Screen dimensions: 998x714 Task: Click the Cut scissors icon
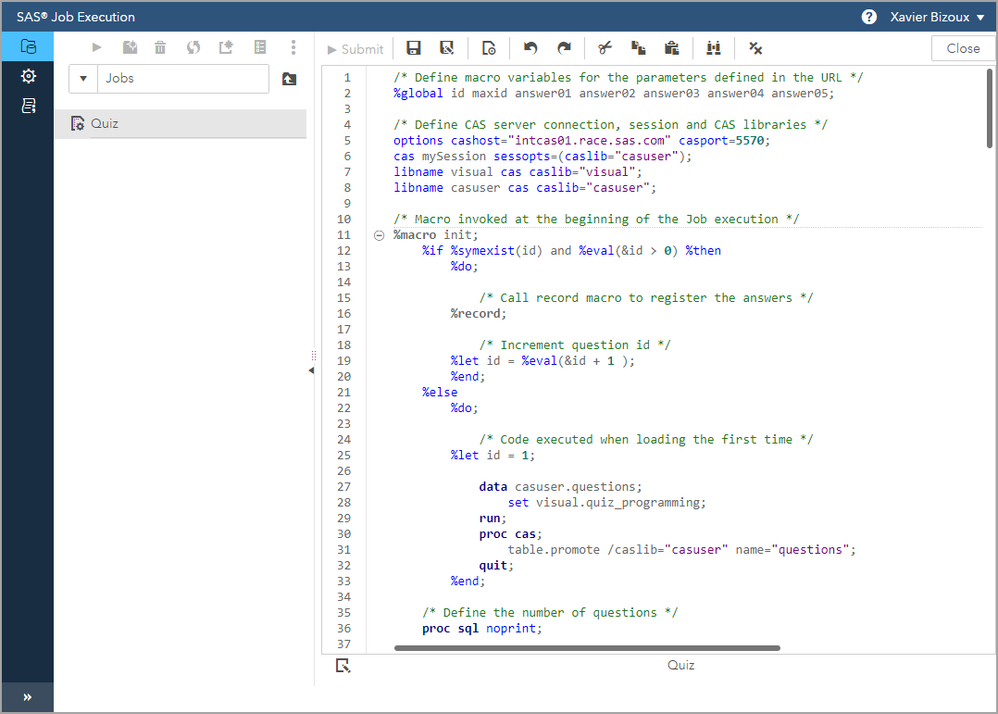[x=605, y=48]
